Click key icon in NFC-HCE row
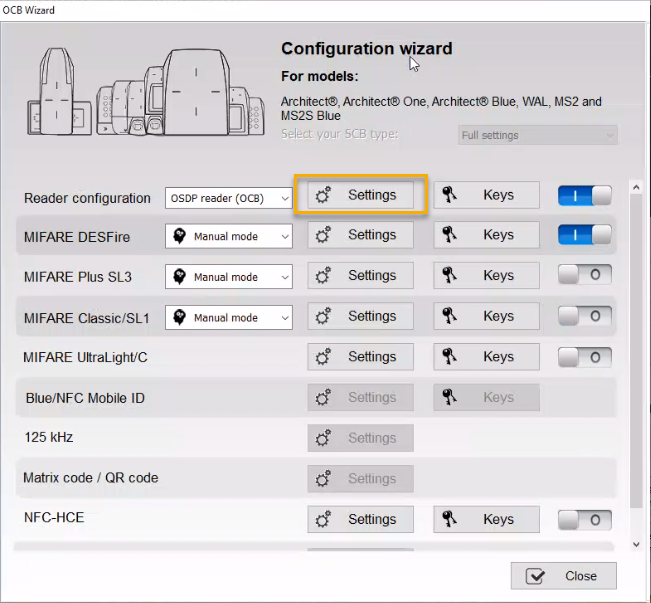The height and width of the screenshot is (603, 651). click(450, 520)
